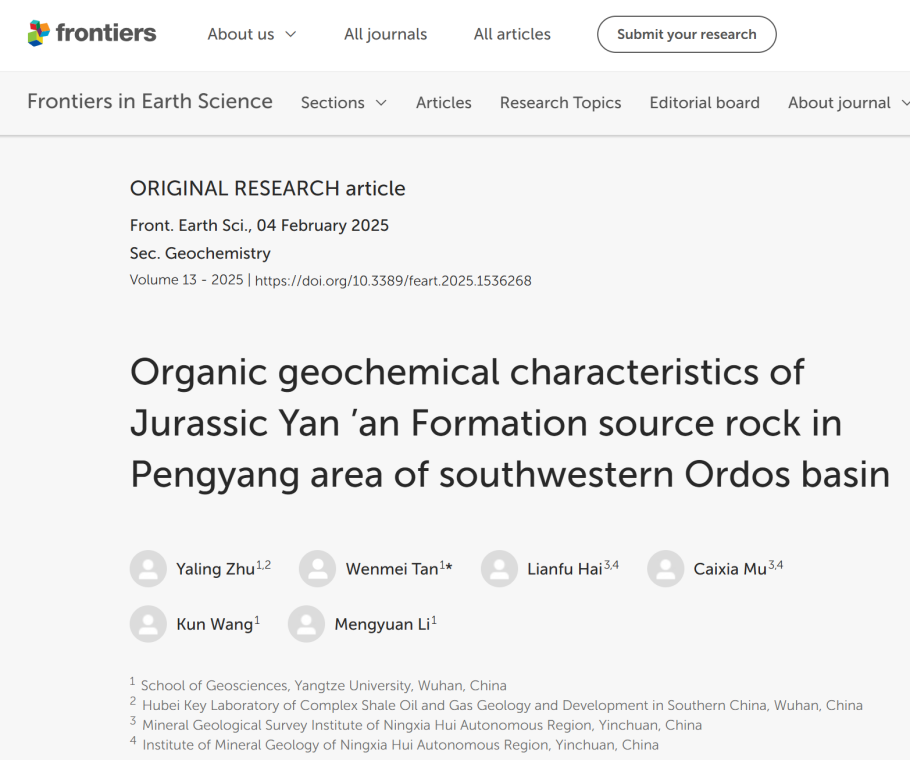
Task: Click Mengyuan Li's avatar icon
Action: click(306, 624)
